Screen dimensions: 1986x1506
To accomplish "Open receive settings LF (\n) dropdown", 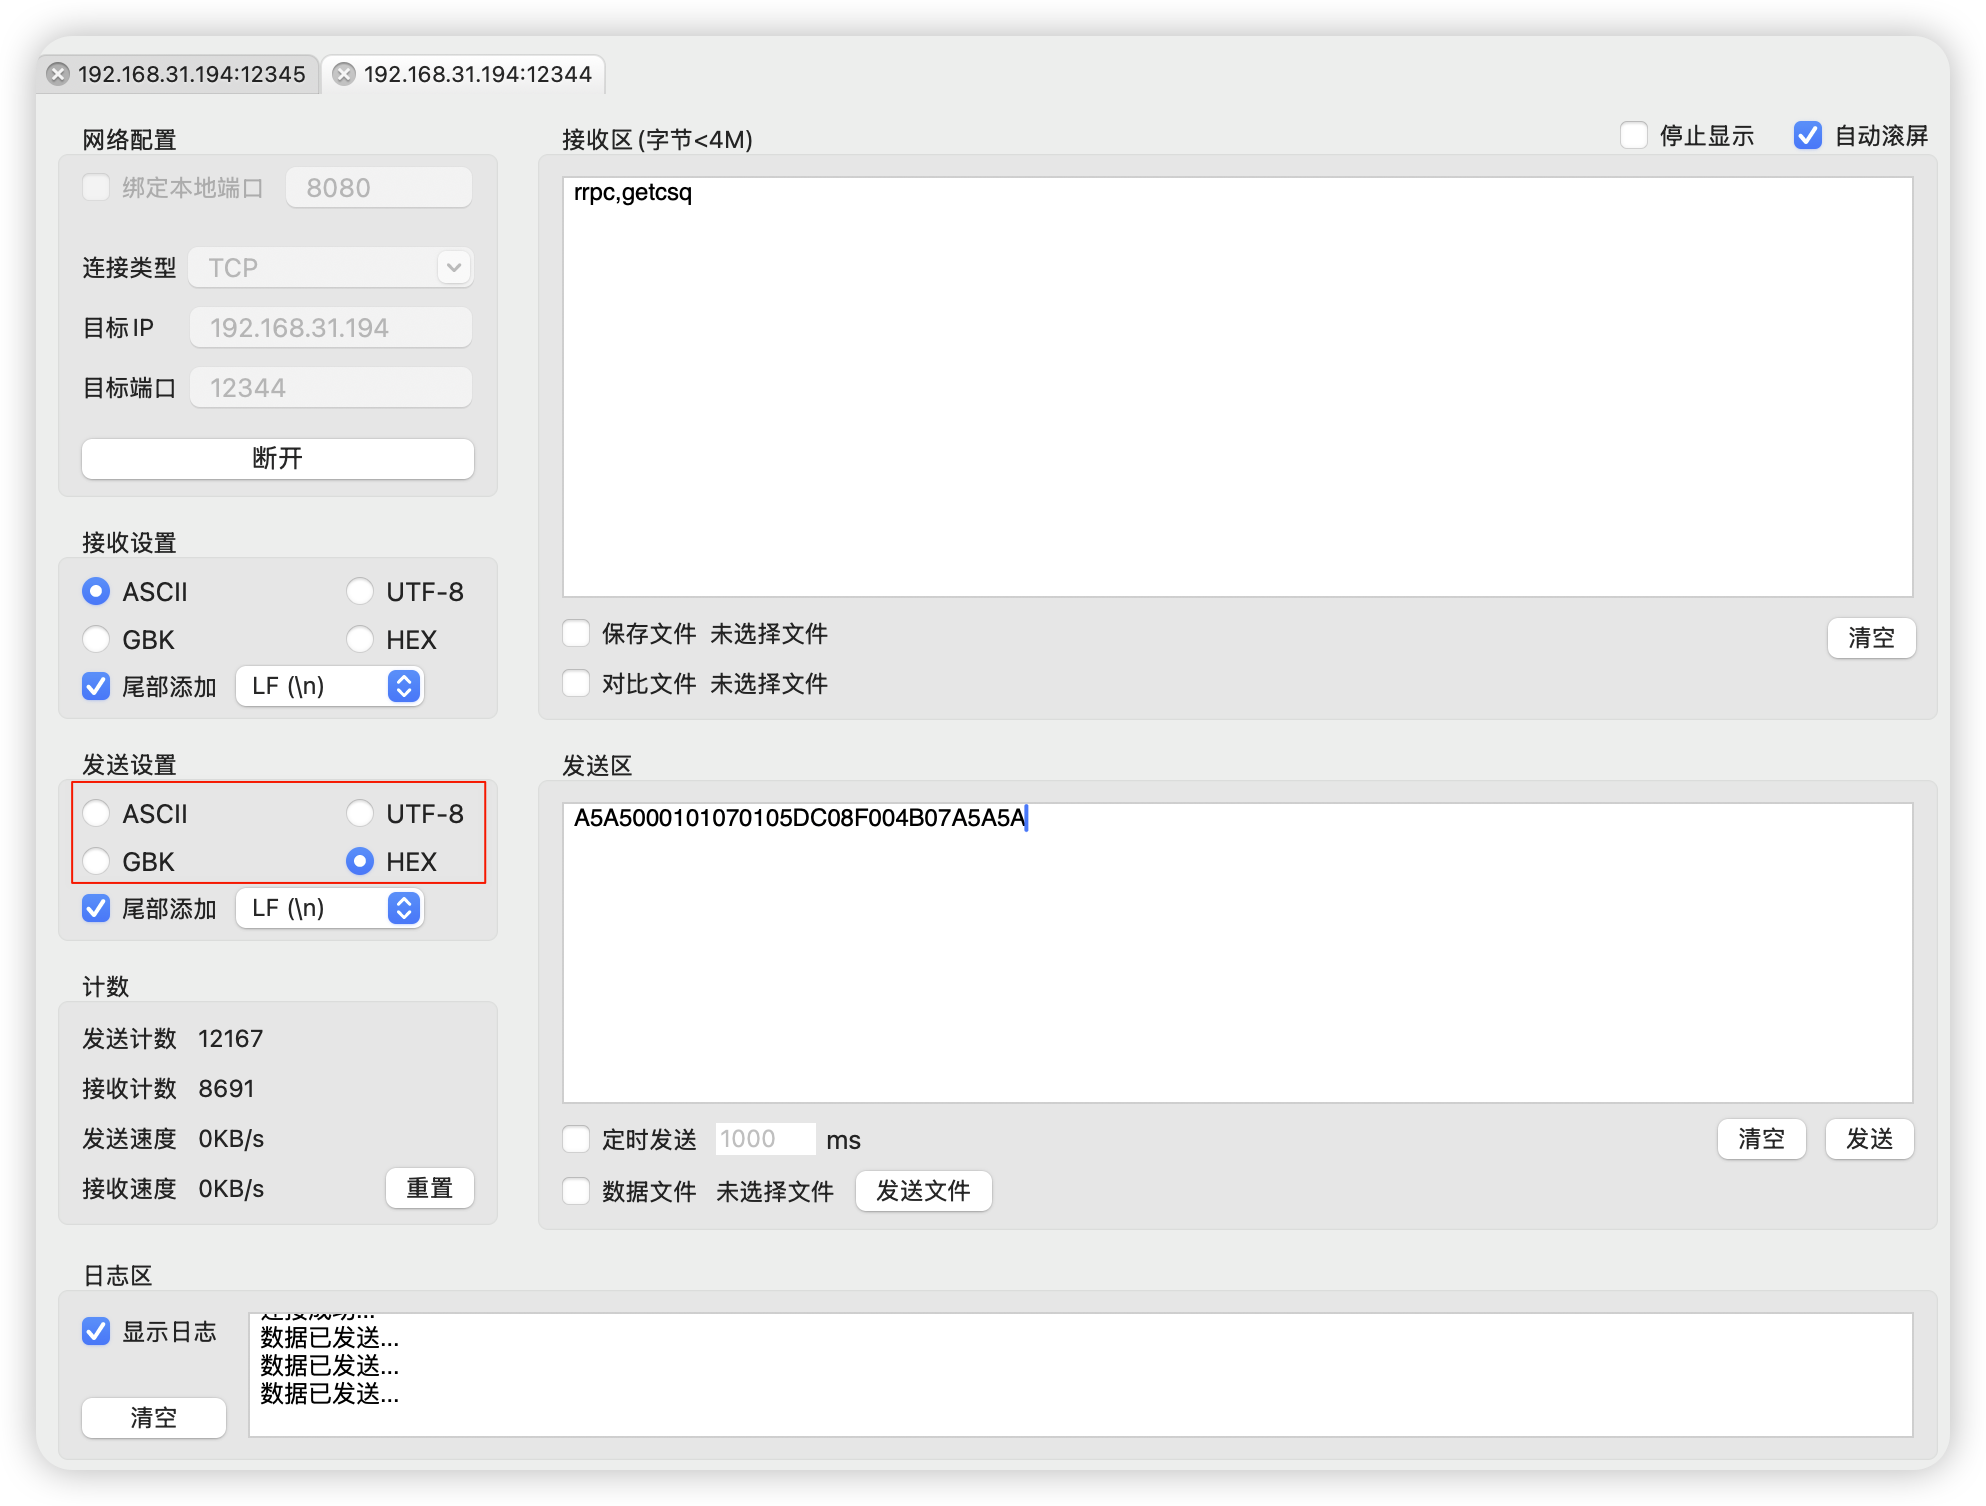I will coord(330,686).
